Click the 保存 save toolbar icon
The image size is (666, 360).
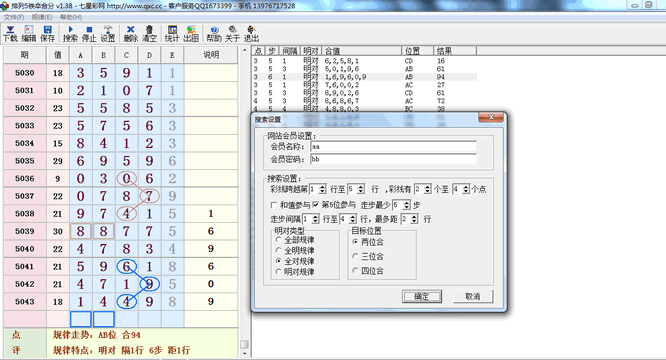[48, 34]
